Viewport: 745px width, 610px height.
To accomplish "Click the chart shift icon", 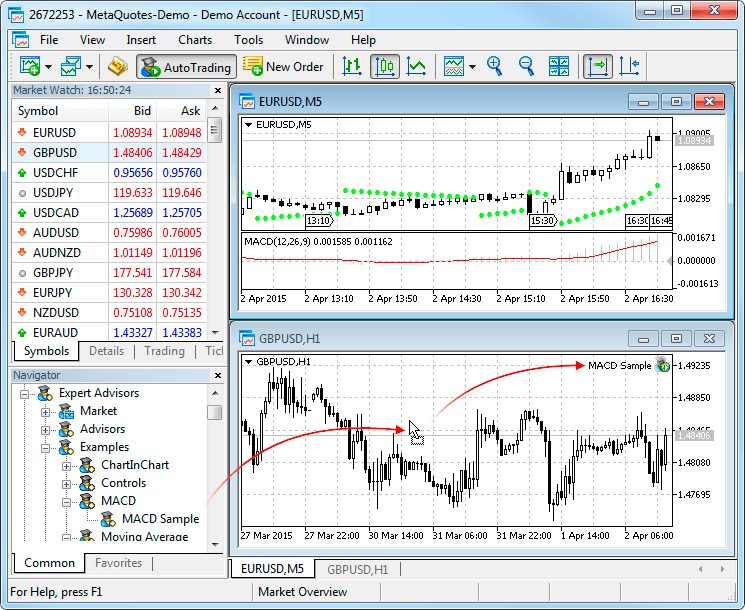I will 629,67.
